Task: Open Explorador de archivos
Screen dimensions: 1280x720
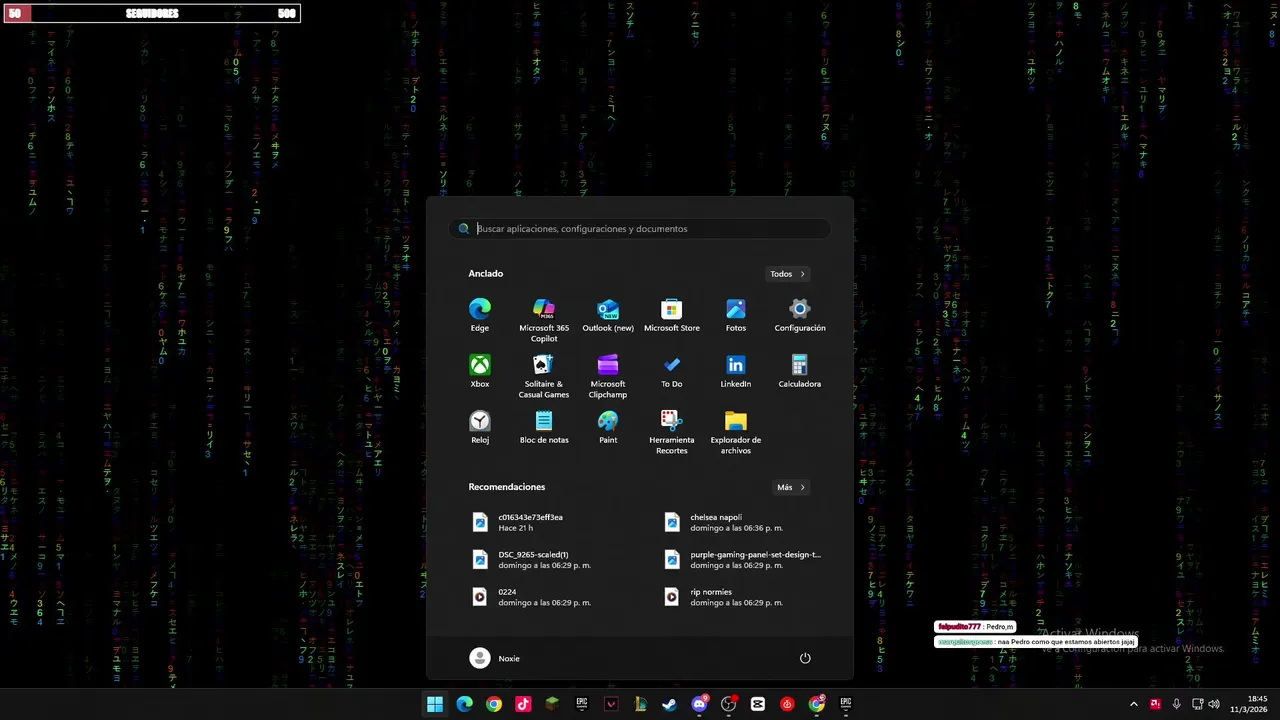Action: click(736, 432)
